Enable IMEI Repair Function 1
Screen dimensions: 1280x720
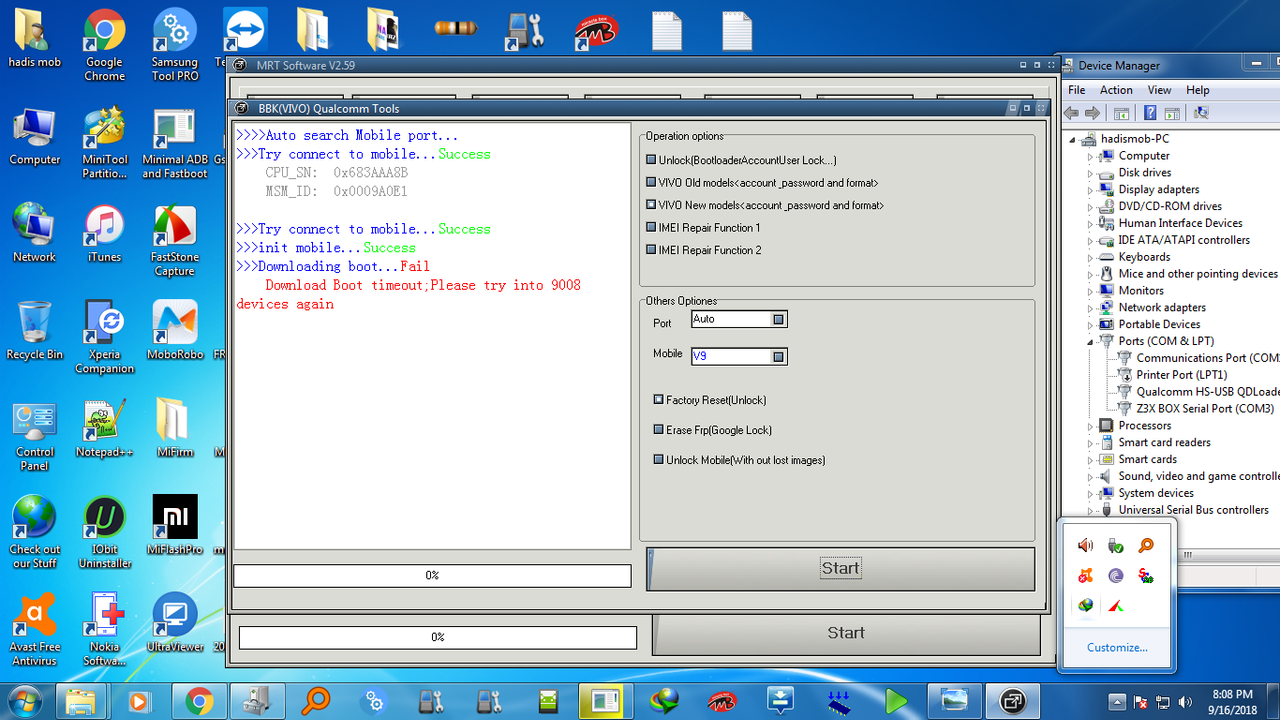click(x=651, y=228)
